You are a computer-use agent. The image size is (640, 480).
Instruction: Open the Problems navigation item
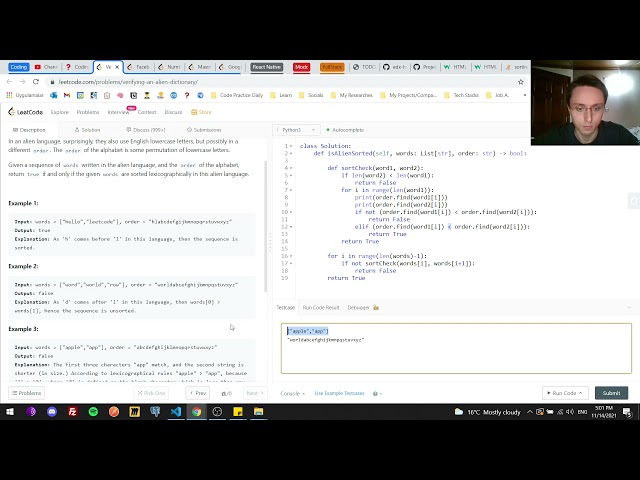(88, 112)
